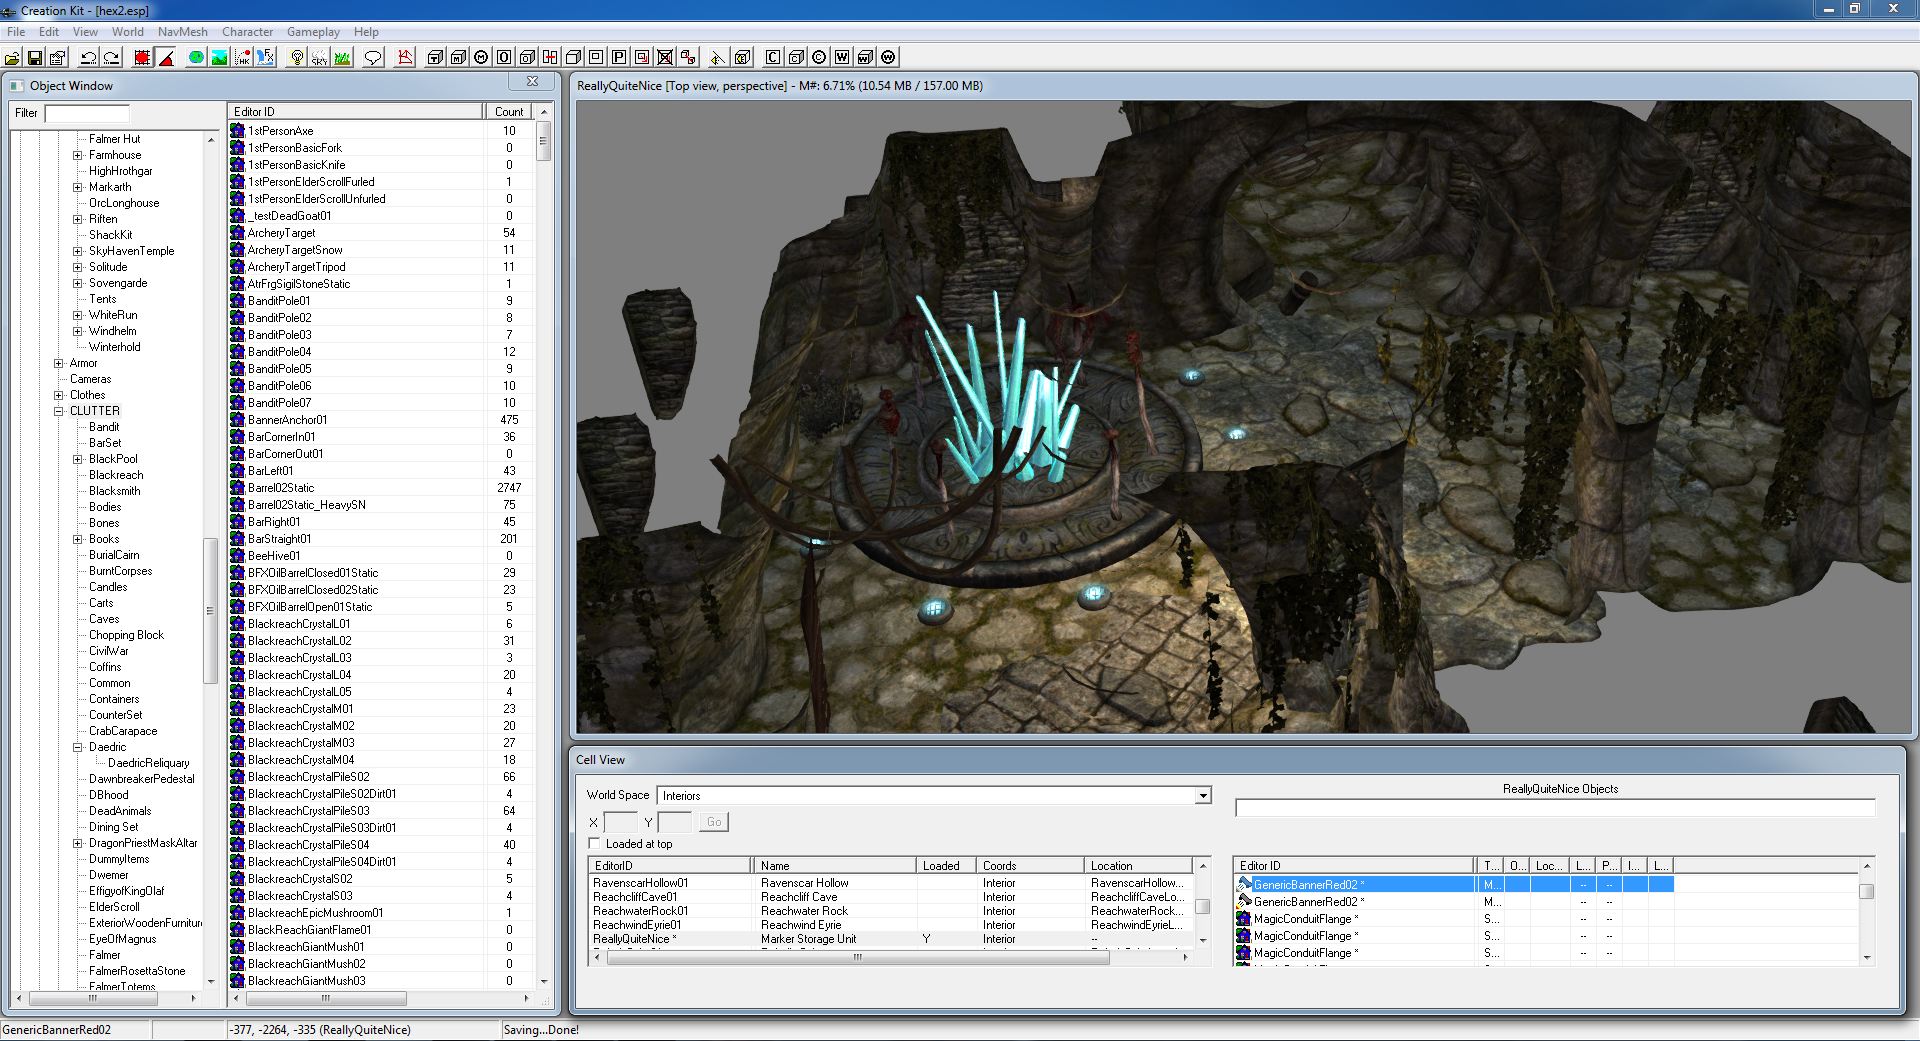Click the Object Window Filter text field
Image resolution: width=1920 pixels, height=1041 pixels.
87,113
